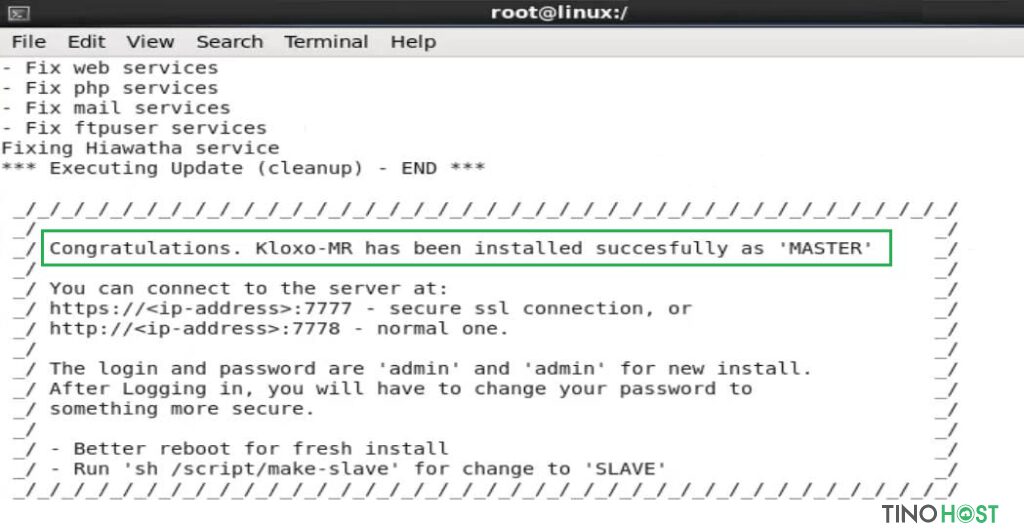Click the 'Executing Update (cleanup) - END' line

pyautogui.click(x=243, y=168)
